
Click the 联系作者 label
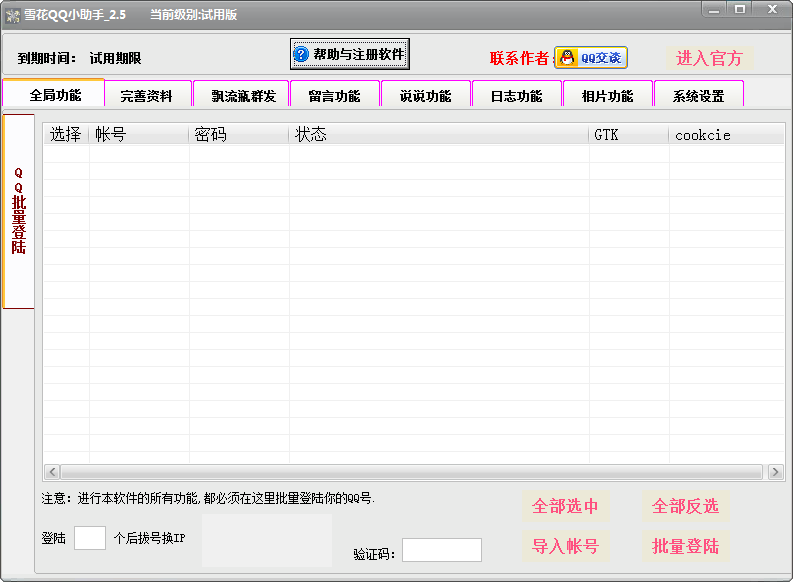tap(519, 58)
